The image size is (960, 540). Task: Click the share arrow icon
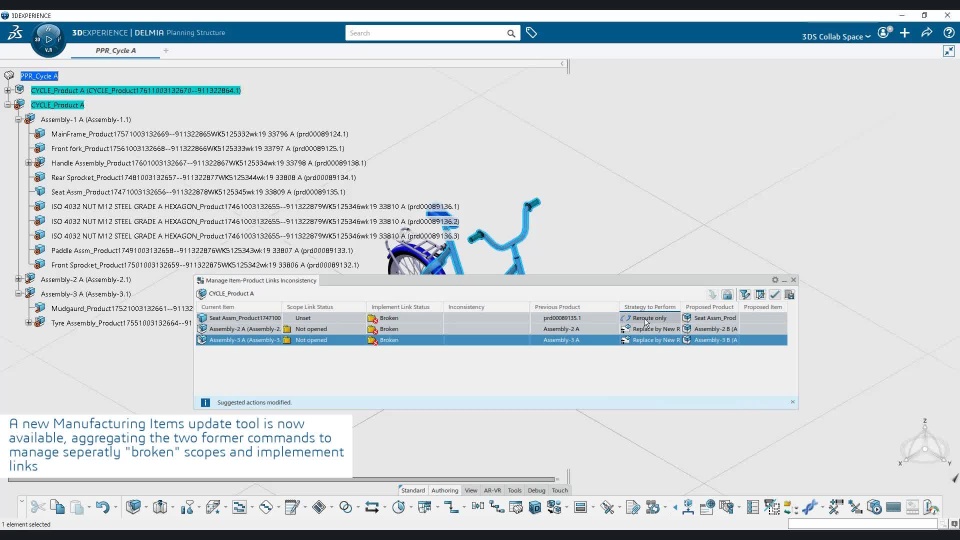tap(926, 33)
